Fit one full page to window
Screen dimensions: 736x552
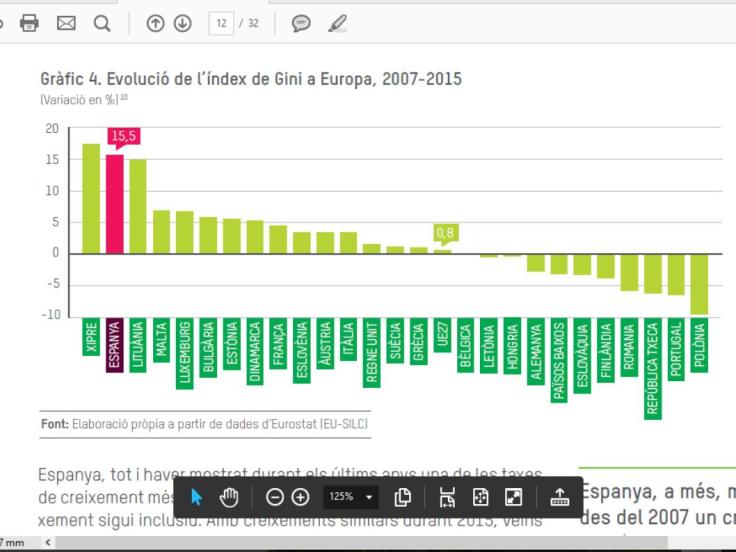point(480,497)
